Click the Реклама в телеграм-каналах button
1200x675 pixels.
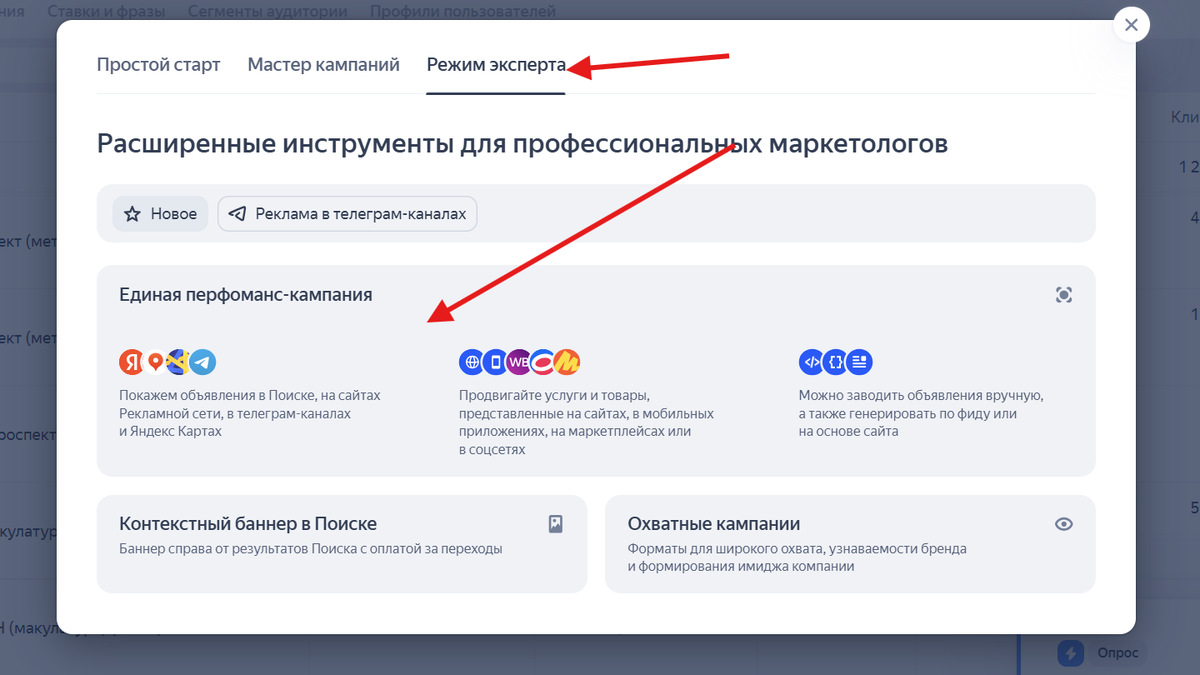pos(347,213)
